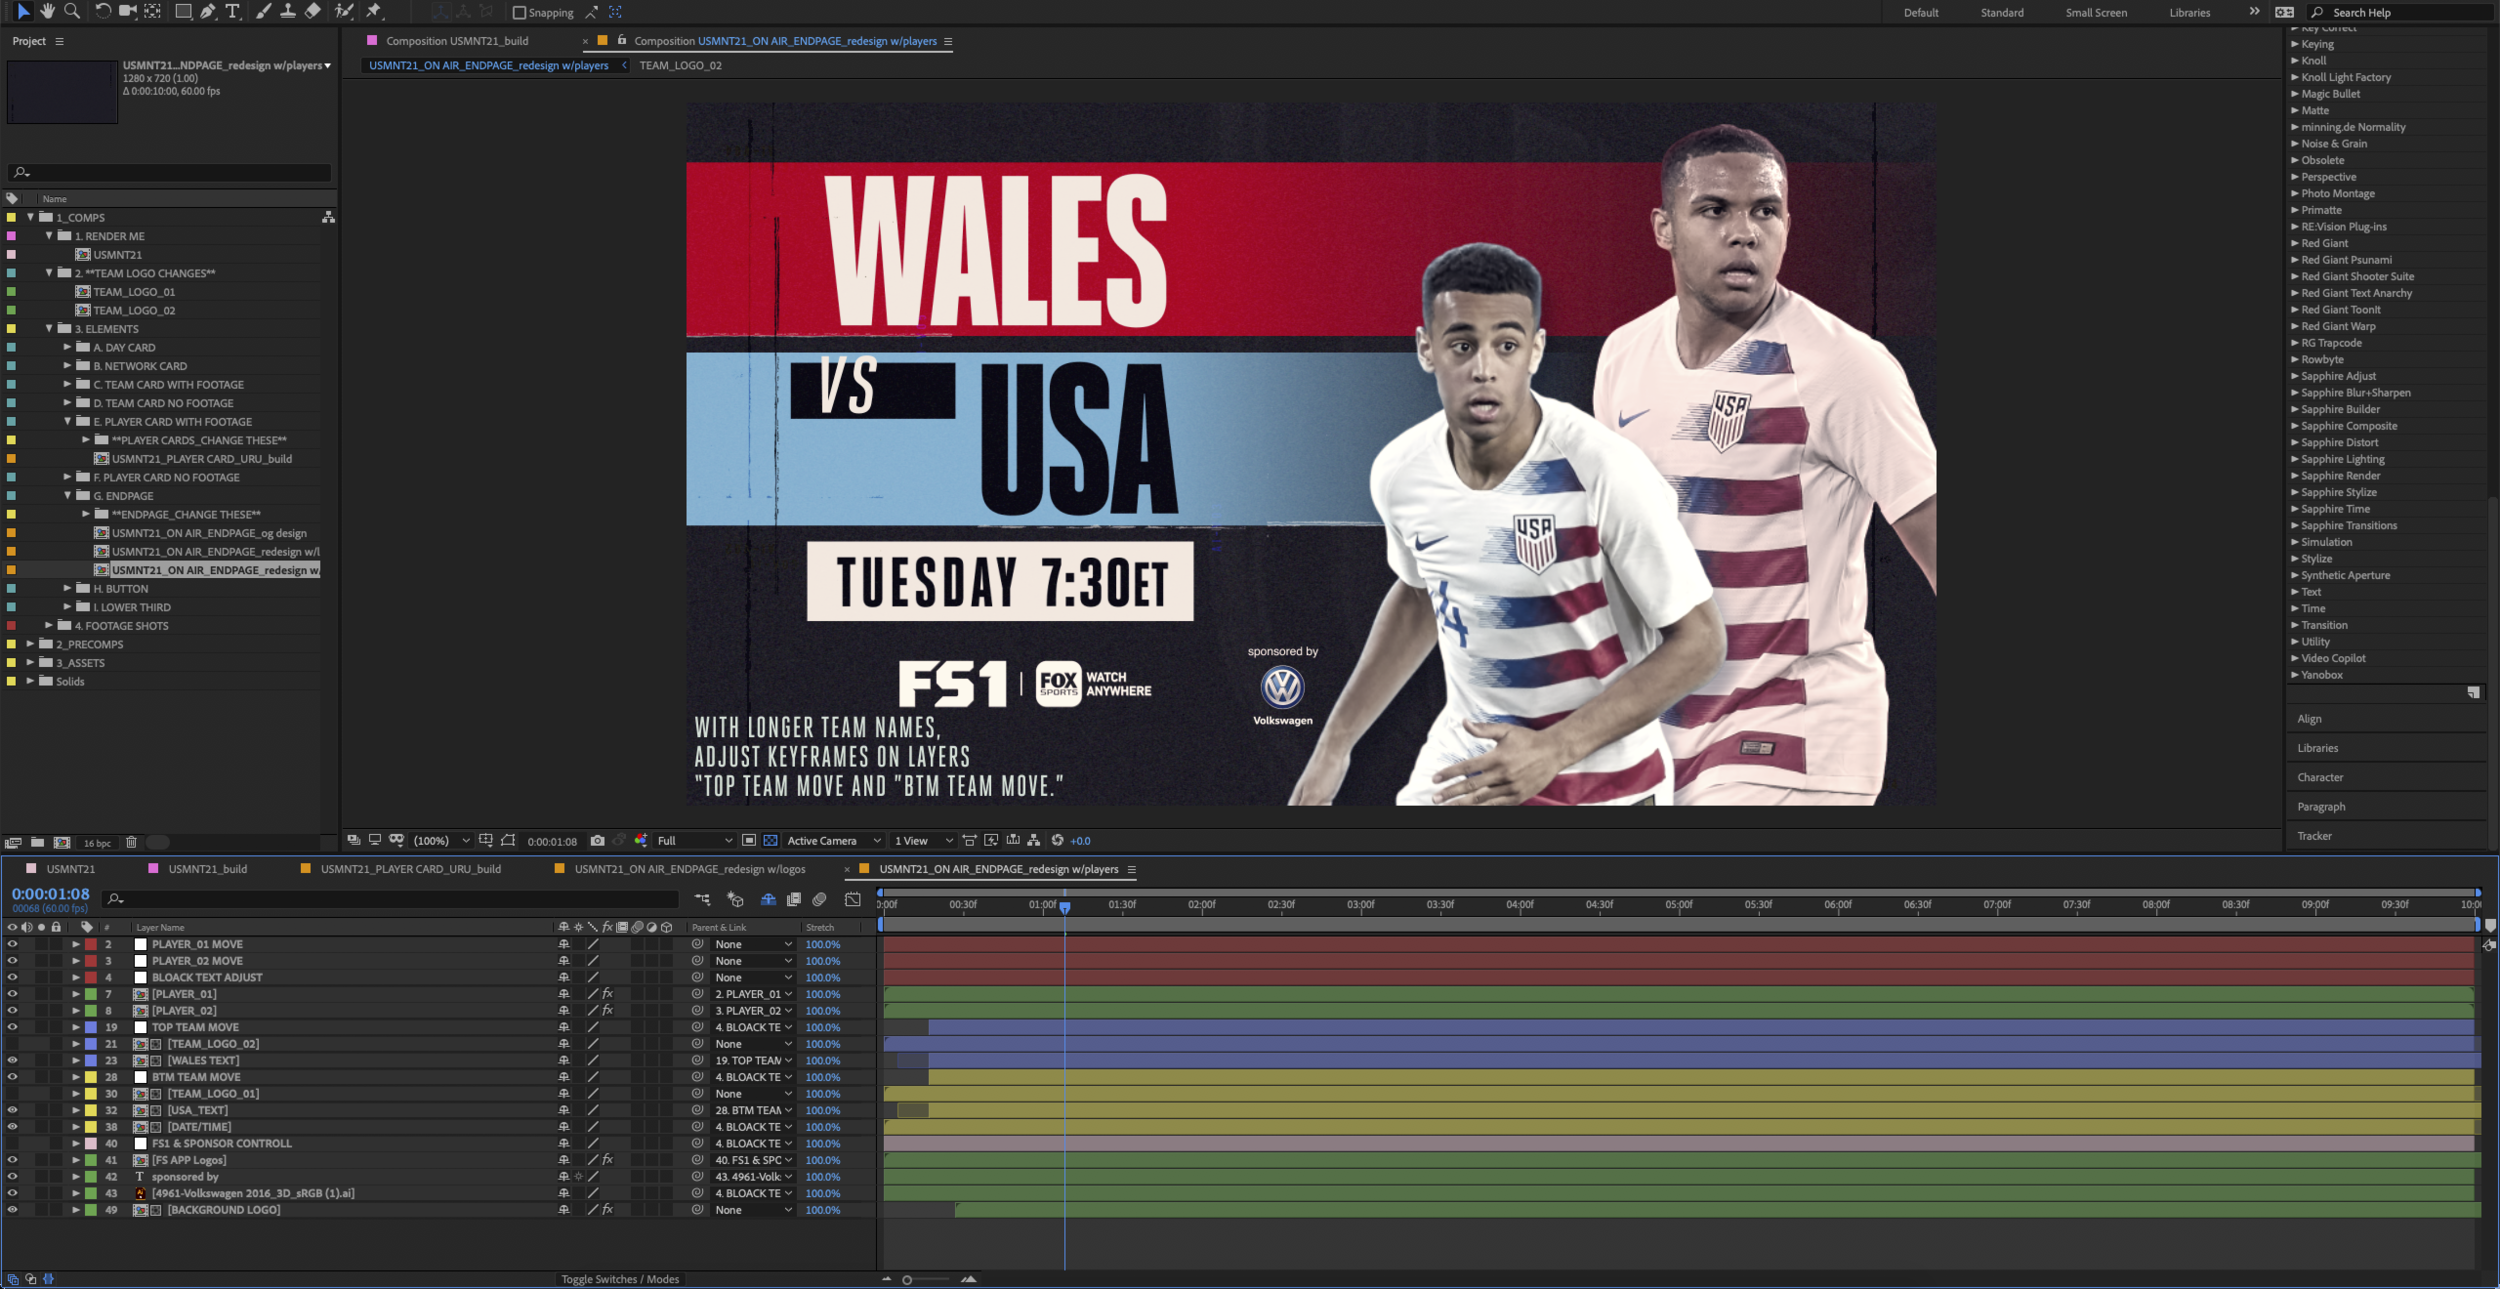
Task: Open the Graph Editor
Action: (x=853, y=900)
